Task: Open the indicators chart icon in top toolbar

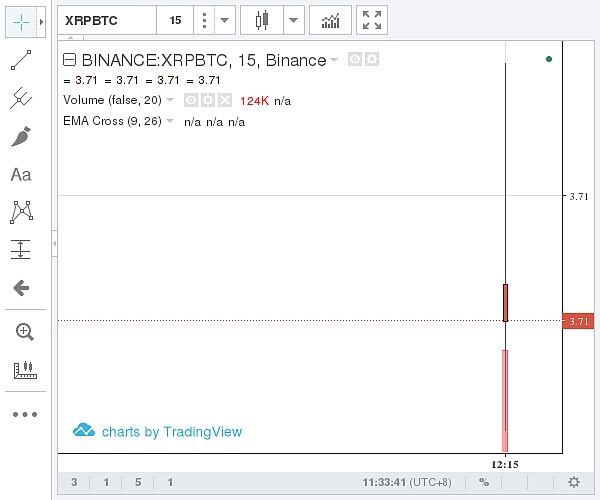Action: coord(330,20)
